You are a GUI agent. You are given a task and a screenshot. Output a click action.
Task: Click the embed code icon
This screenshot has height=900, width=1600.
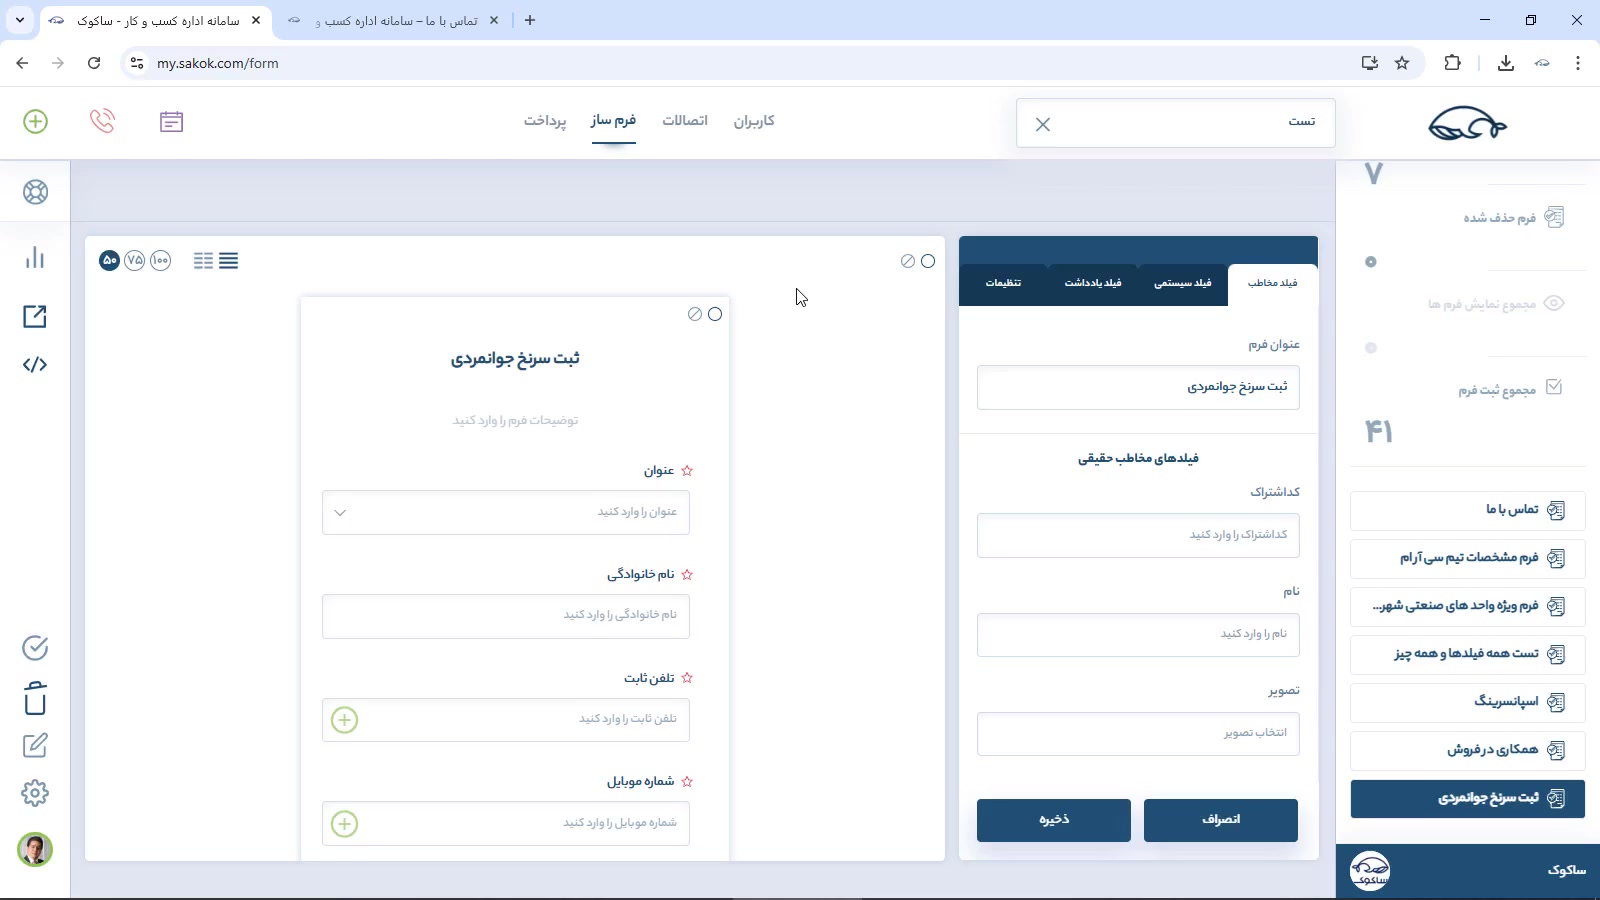click(35, 365)
